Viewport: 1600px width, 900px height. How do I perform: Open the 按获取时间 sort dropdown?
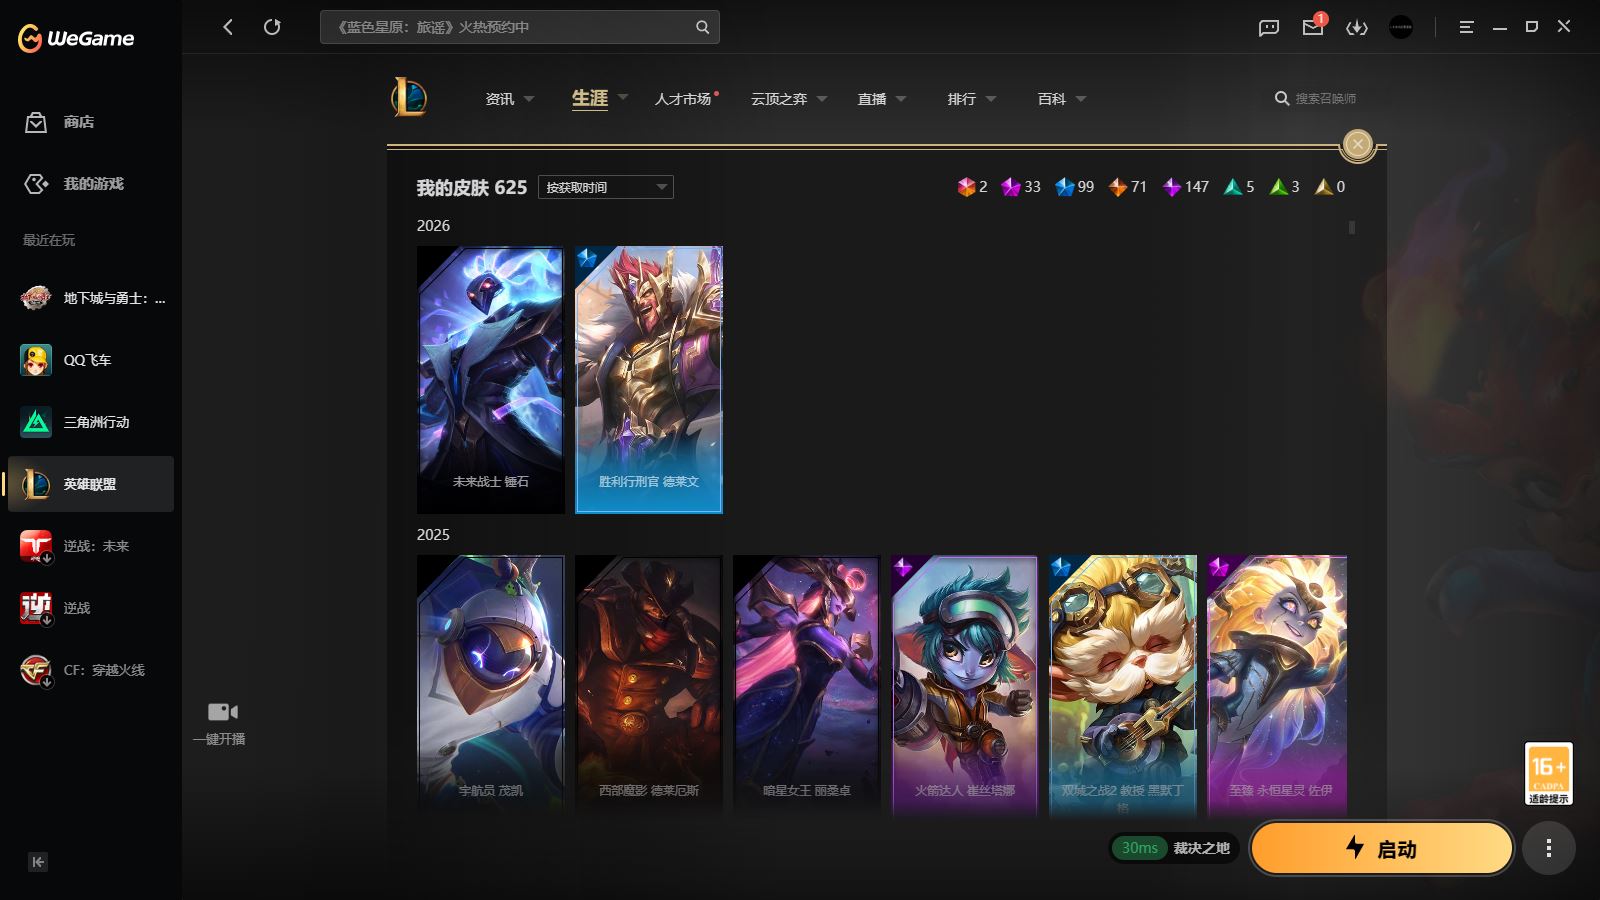click(606, 187)
